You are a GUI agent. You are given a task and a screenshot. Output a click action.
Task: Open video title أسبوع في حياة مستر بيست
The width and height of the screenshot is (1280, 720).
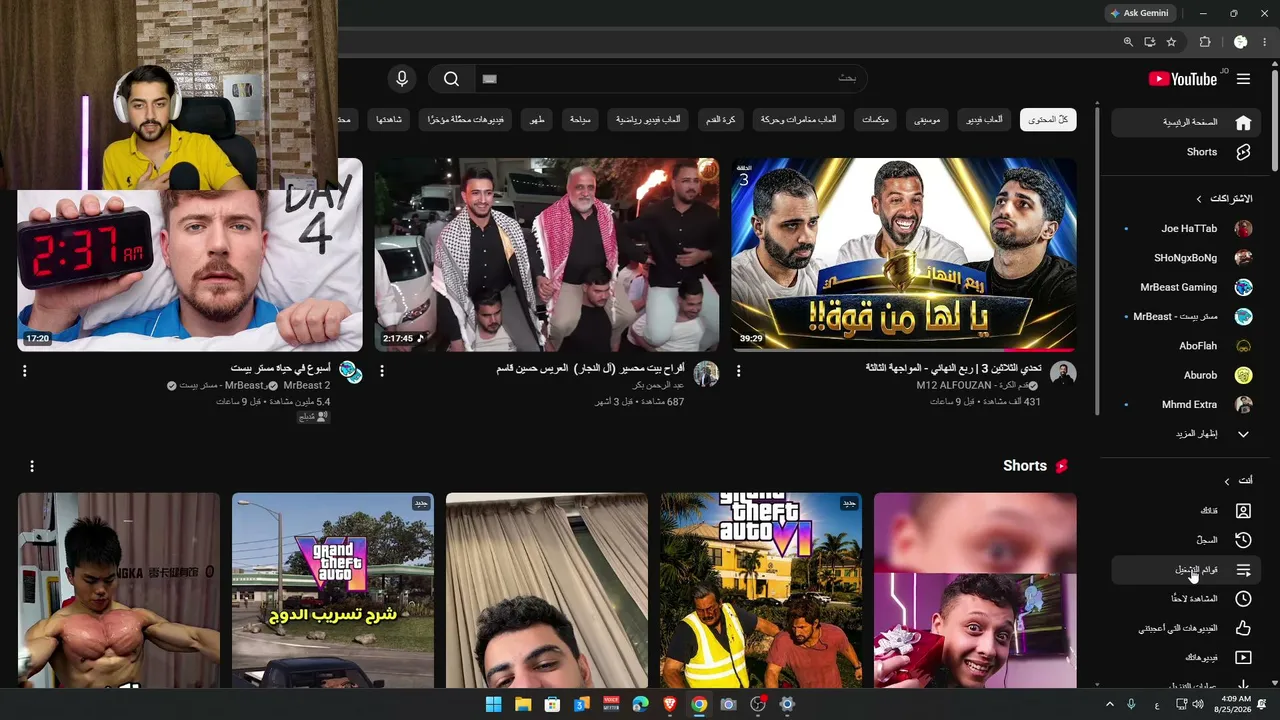[280, 368]
